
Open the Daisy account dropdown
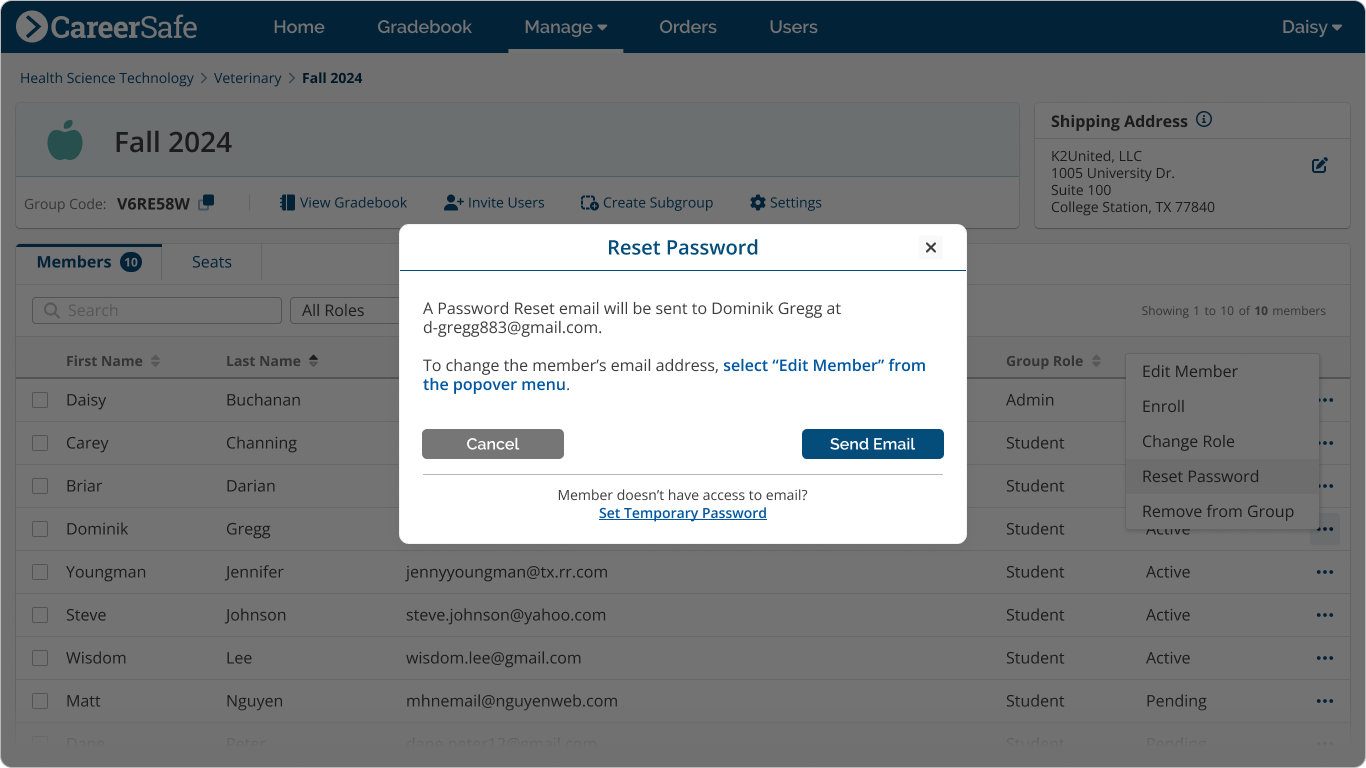[1310, 27]
